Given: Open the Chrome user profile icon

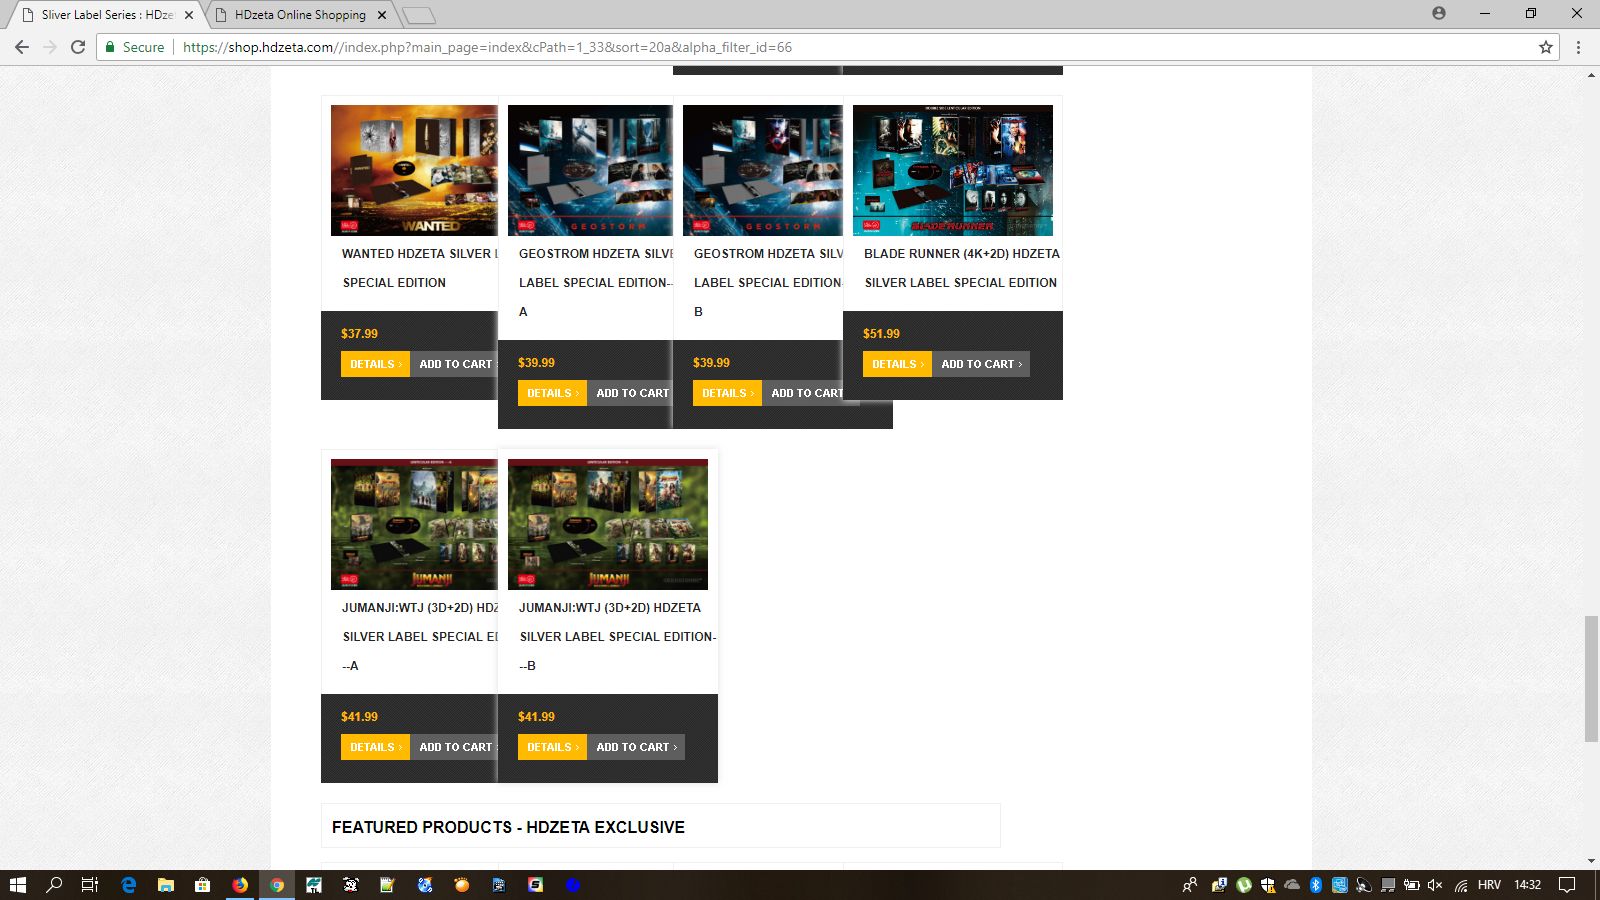Looking at the screenshot, I should coord(1439,13).
